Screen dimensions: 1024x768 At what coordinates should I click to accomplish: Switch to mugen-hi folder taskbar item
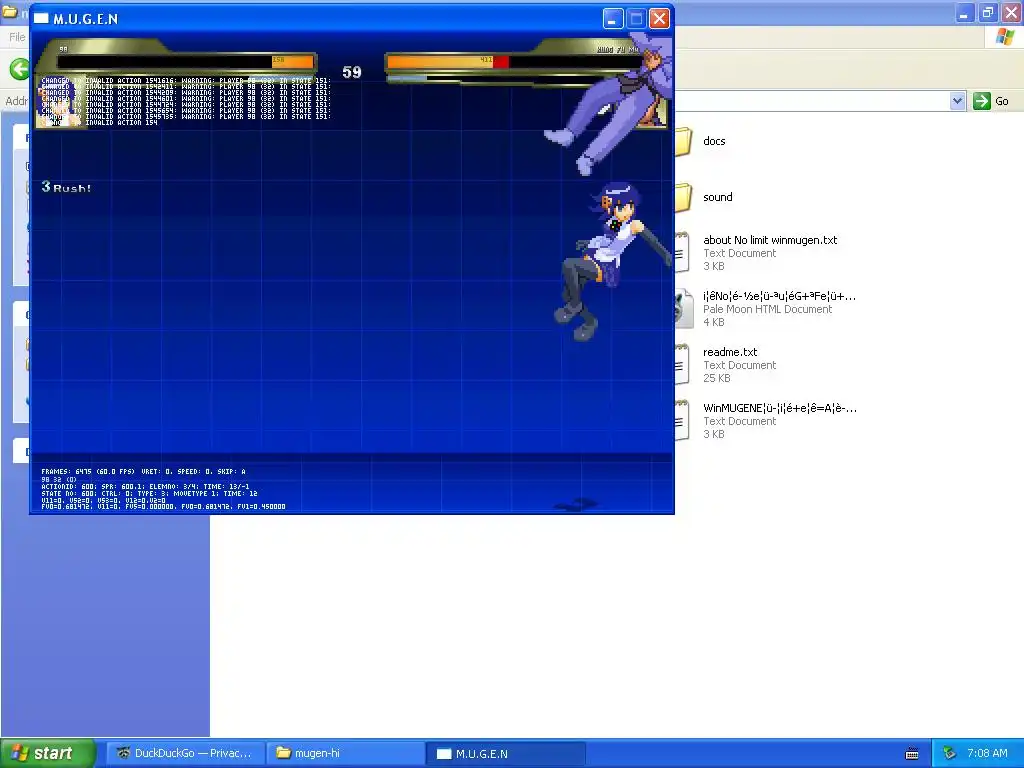[x=345, y=753]
